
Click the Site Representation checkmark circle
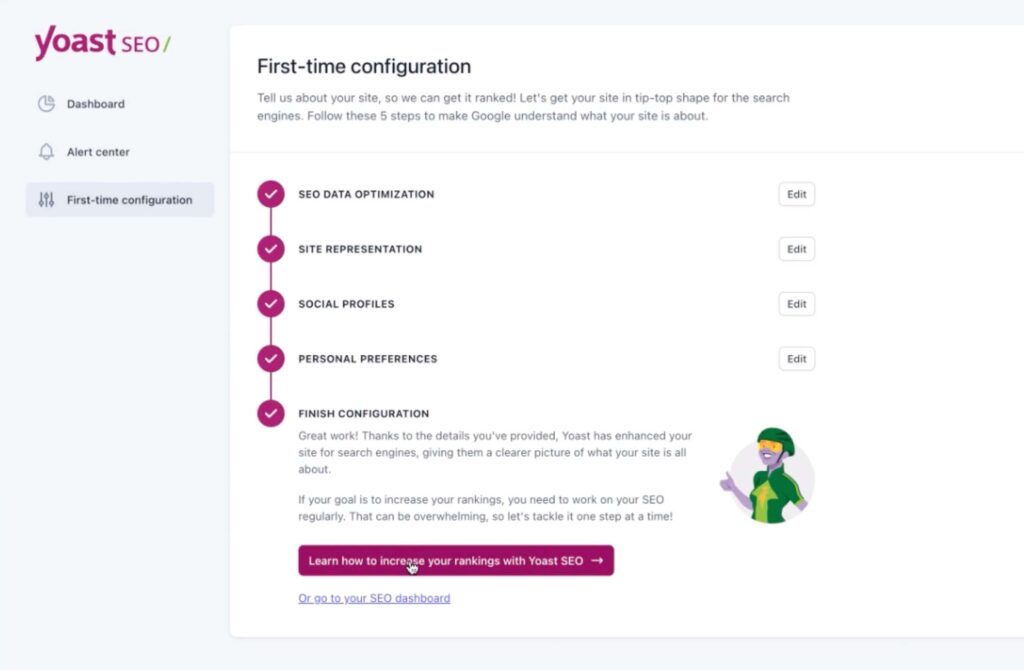(271, 249)
